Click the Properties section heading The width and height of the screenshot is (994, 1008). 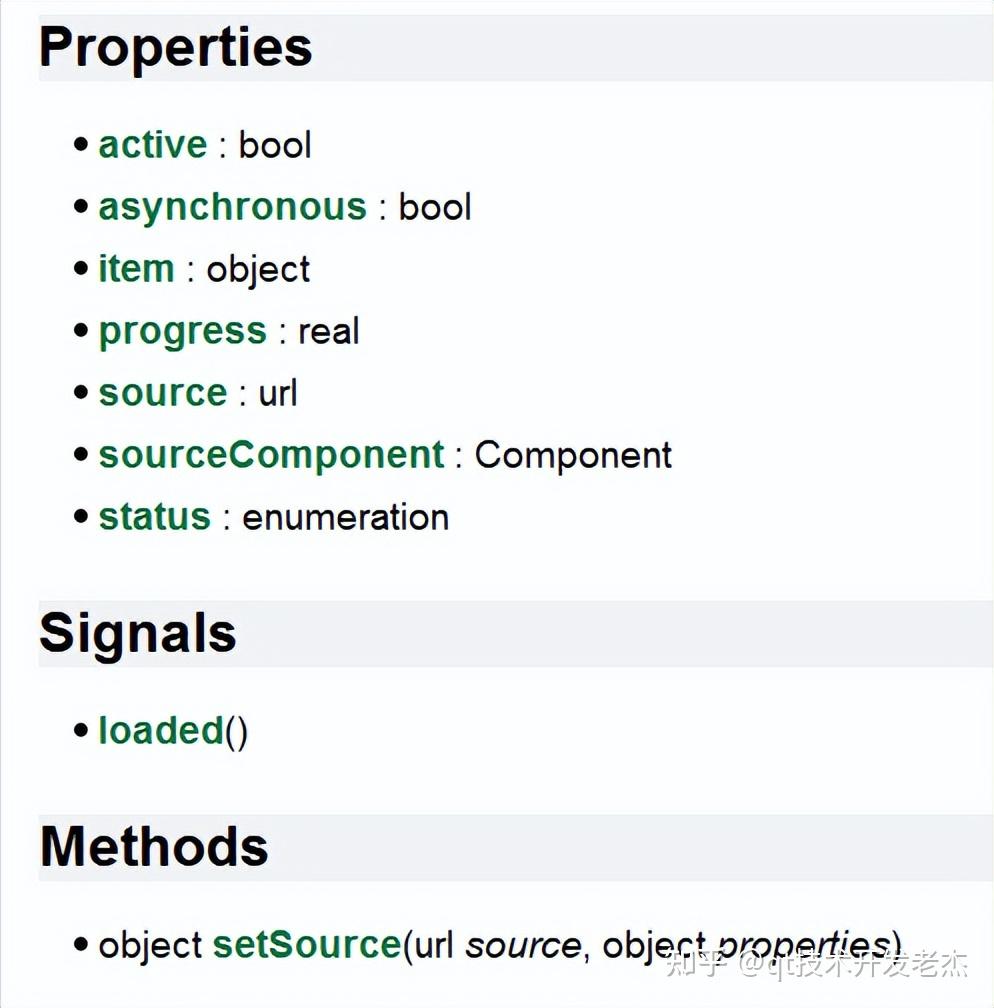[176, 48]
